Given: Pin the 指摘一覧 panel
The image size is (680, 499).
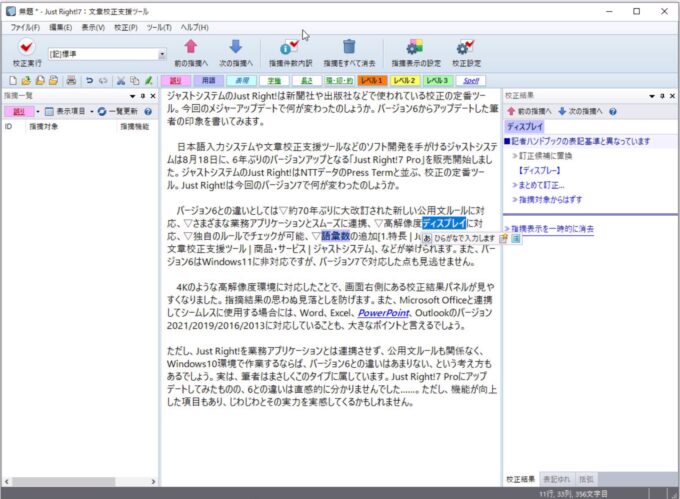Looking at the screenshot, I should (x=143, y=96).
